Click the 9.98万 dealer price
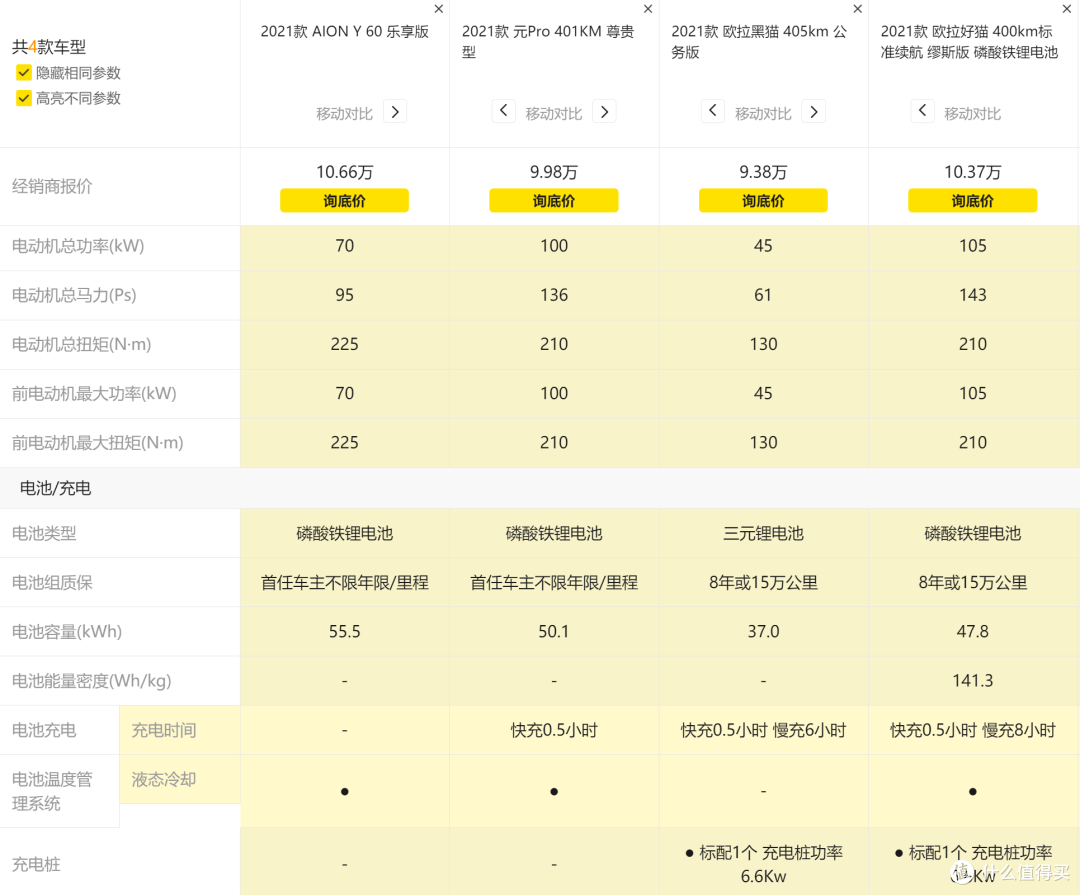1080x895 pixels. pyautogui.click(x=554, y=172)
